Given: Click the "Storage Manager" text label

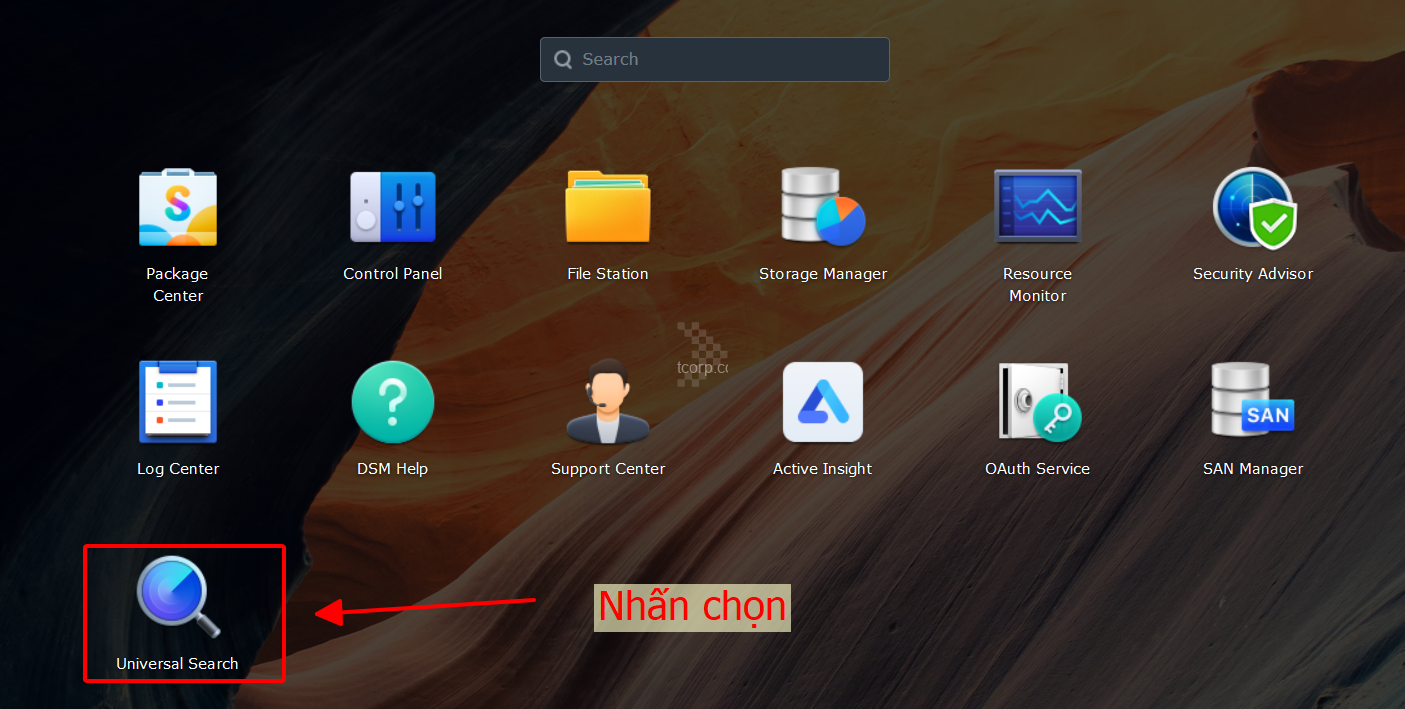Looking at the screenshot, I should (822, 274).
